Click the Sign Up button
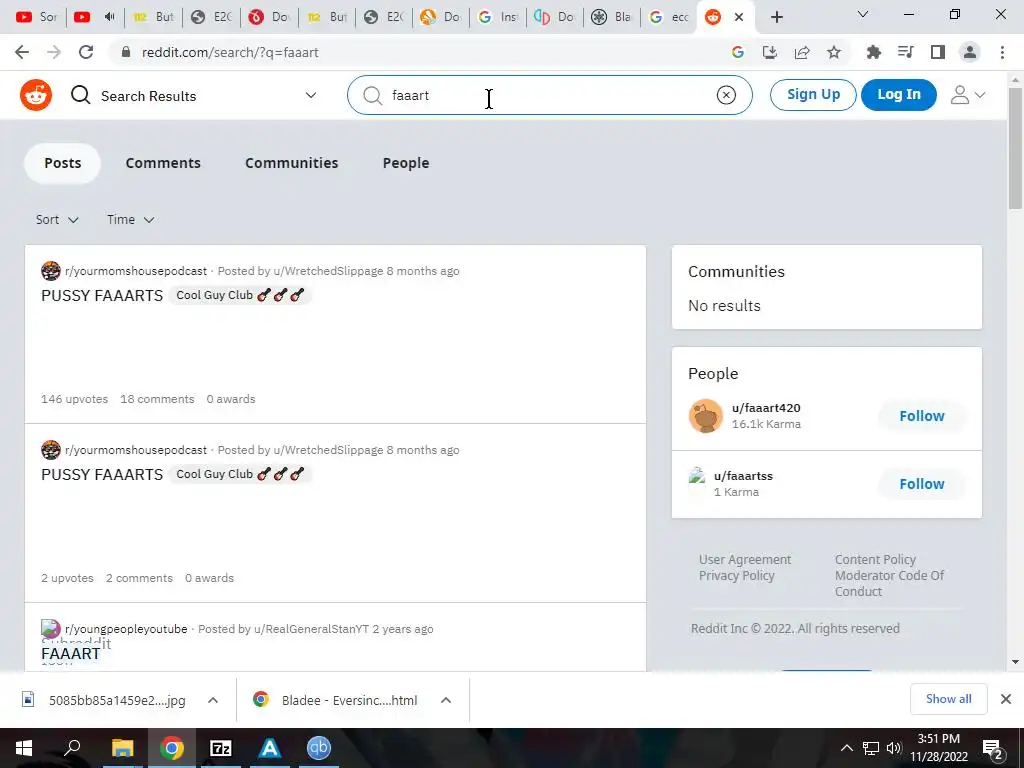Image resolution: width=1024 pixels, height=768 pixels. [x=813, y=95]
